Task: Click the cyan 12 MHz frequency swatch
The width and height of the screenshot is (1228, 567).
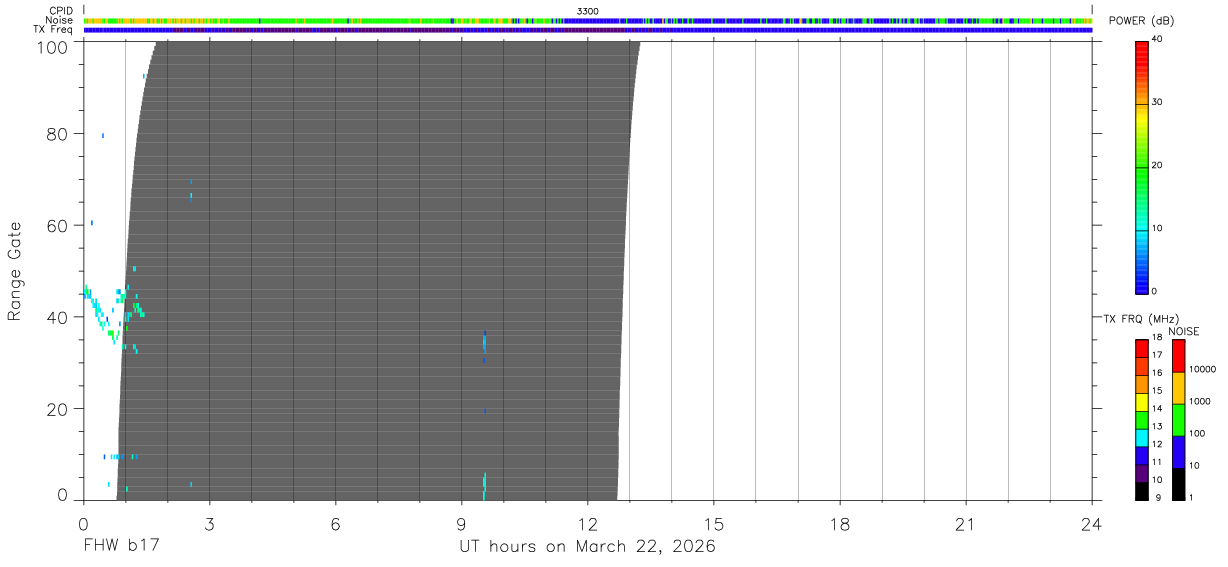Action: click(x=1142, y=439)
